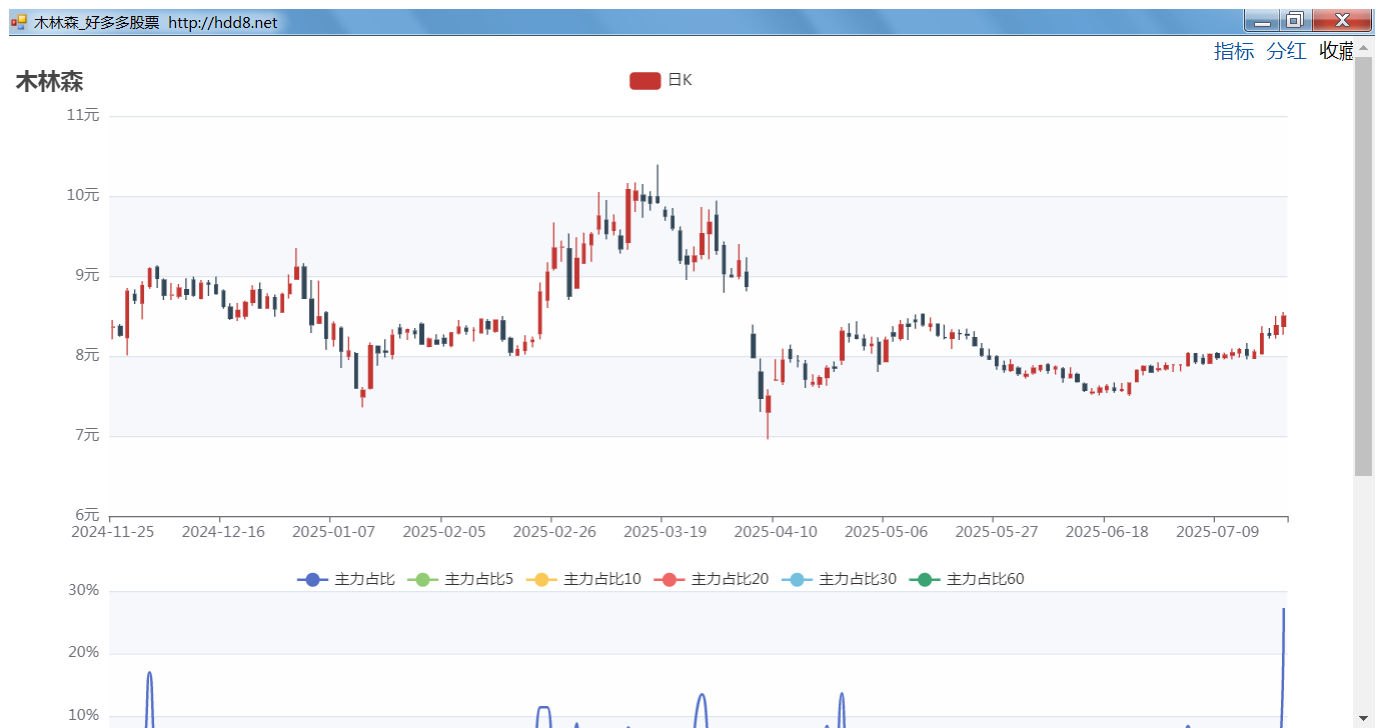Click the app icon in title bar
This screenshot has height=728, width=1379.
(x=19, y=22)
